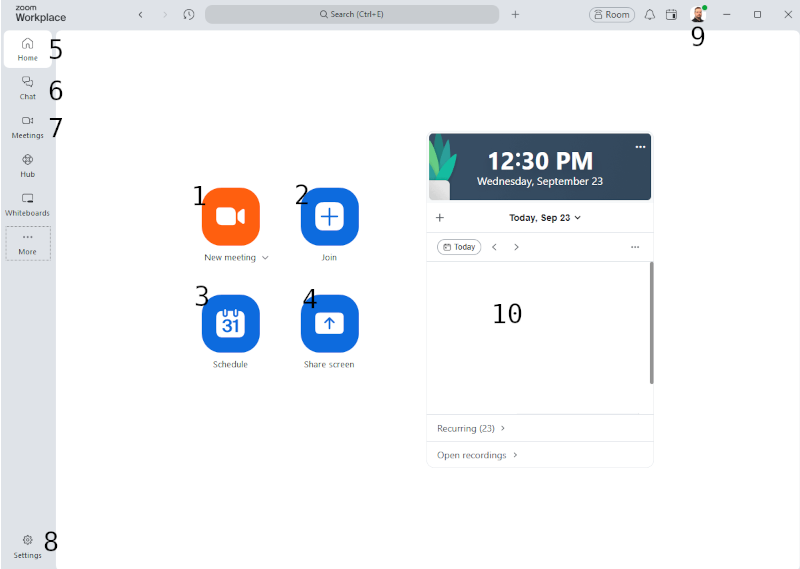The image size is (800, 569).
Task: Go to previous day in calendar
Action: tap(494, 247)
